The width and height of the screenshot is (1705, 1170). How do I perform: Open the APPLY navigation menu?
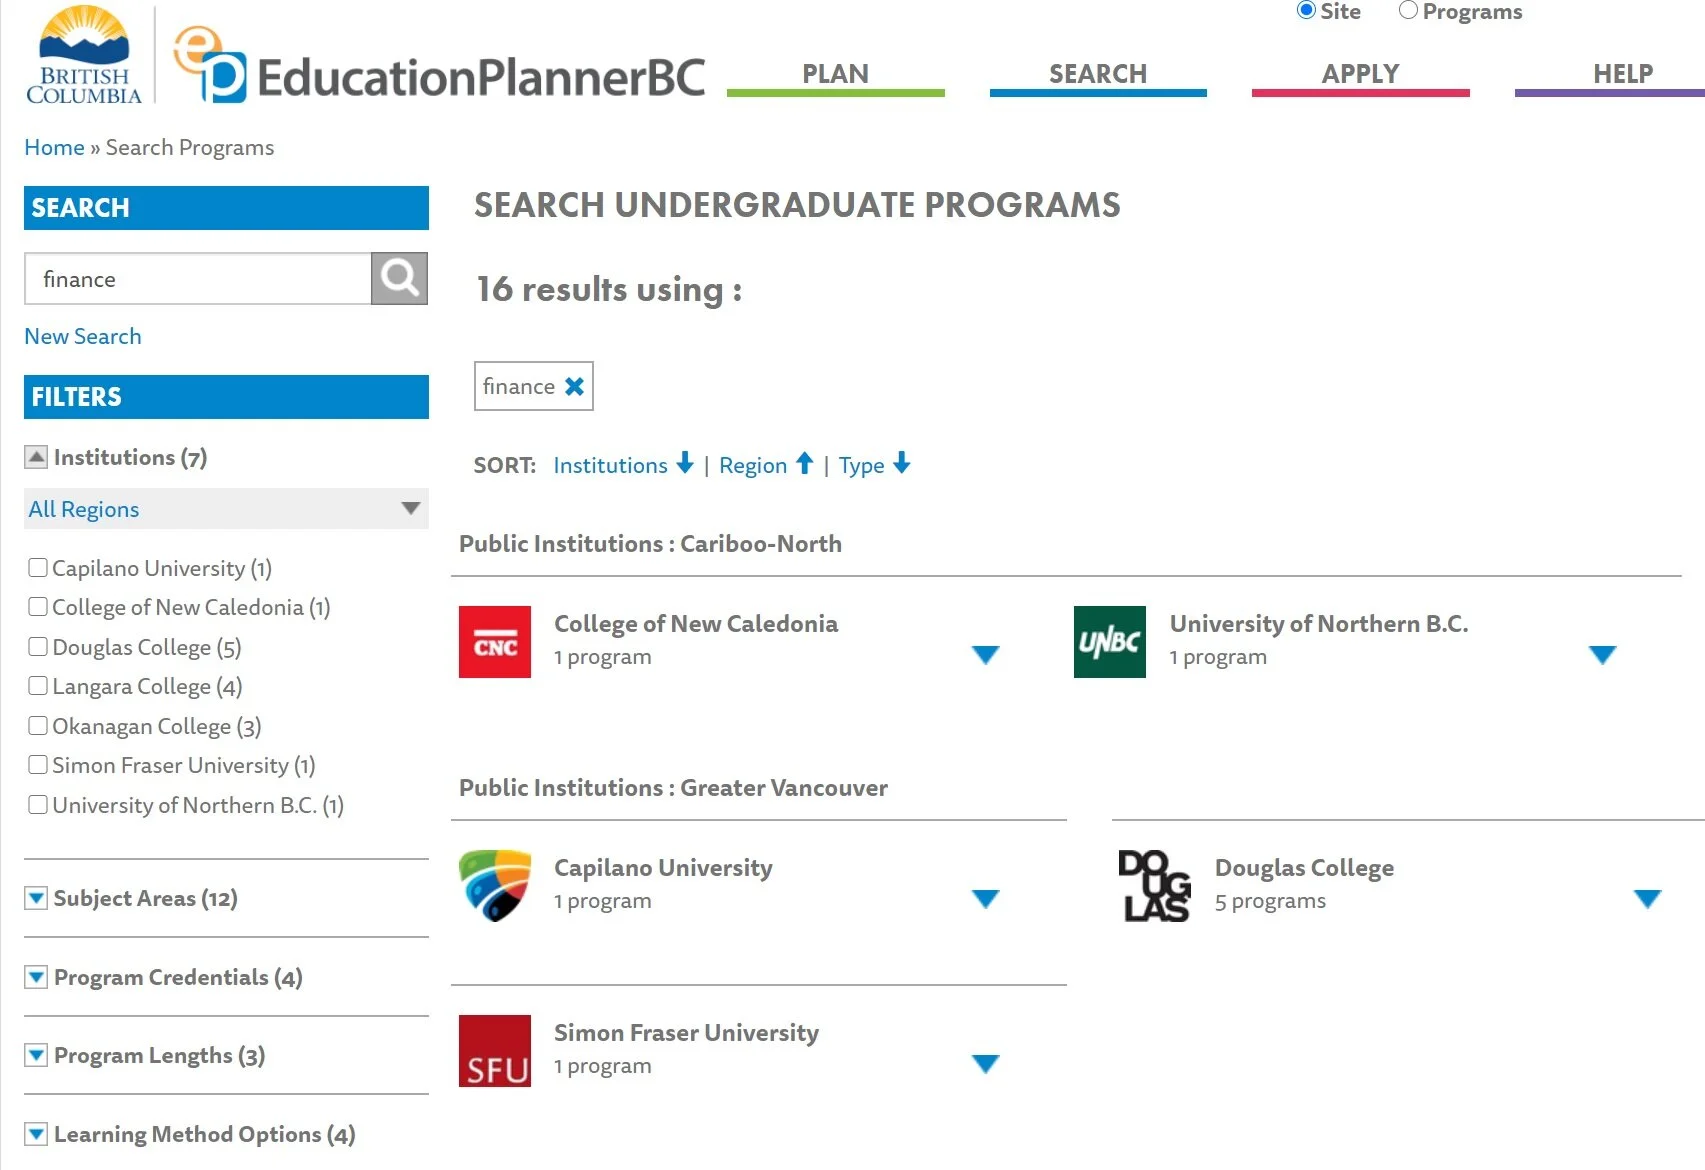[x=1361, y=73]
